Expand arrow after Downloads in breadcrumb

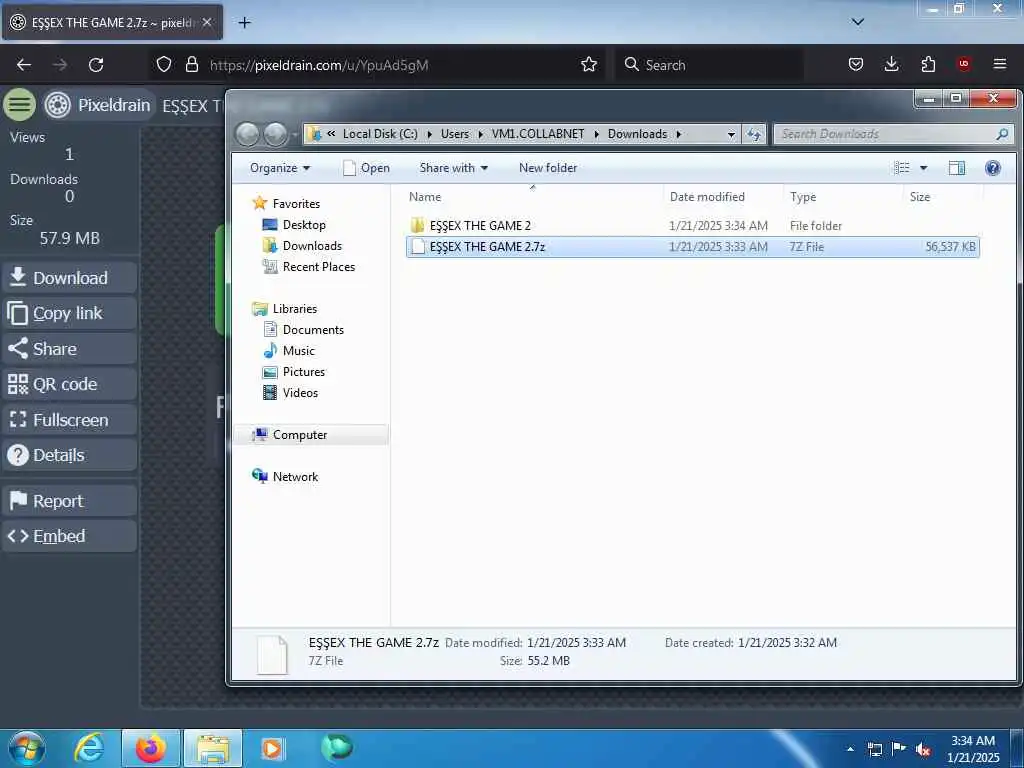pyautogui.click(x=679, y=134)
